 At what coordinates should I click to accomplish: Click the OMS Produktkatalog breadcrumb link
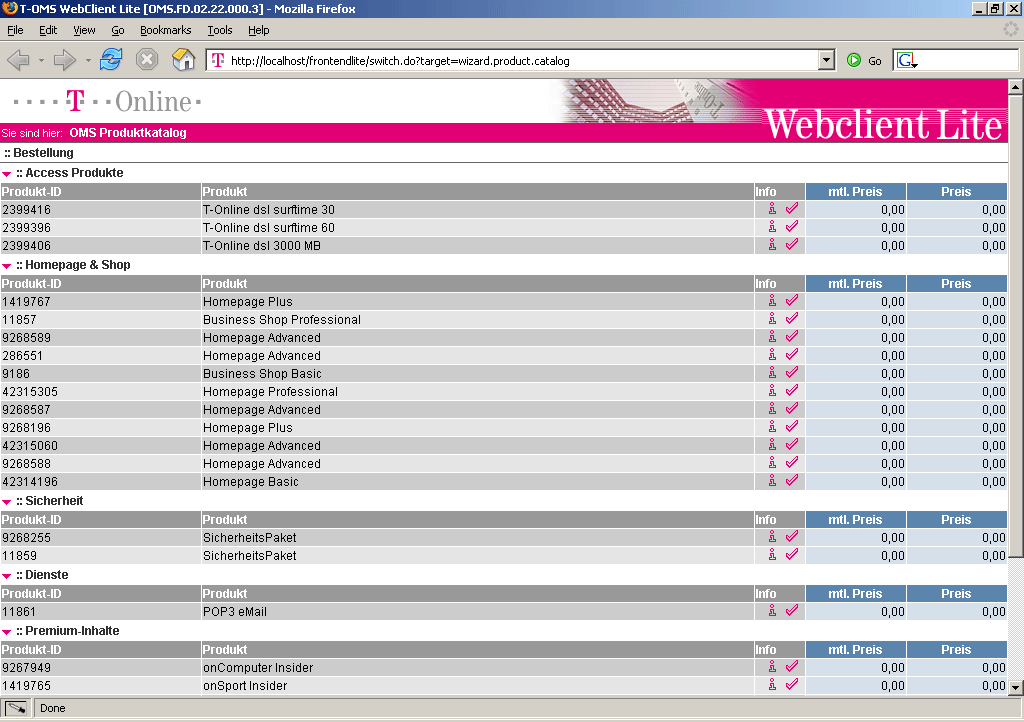pos(128,133)
